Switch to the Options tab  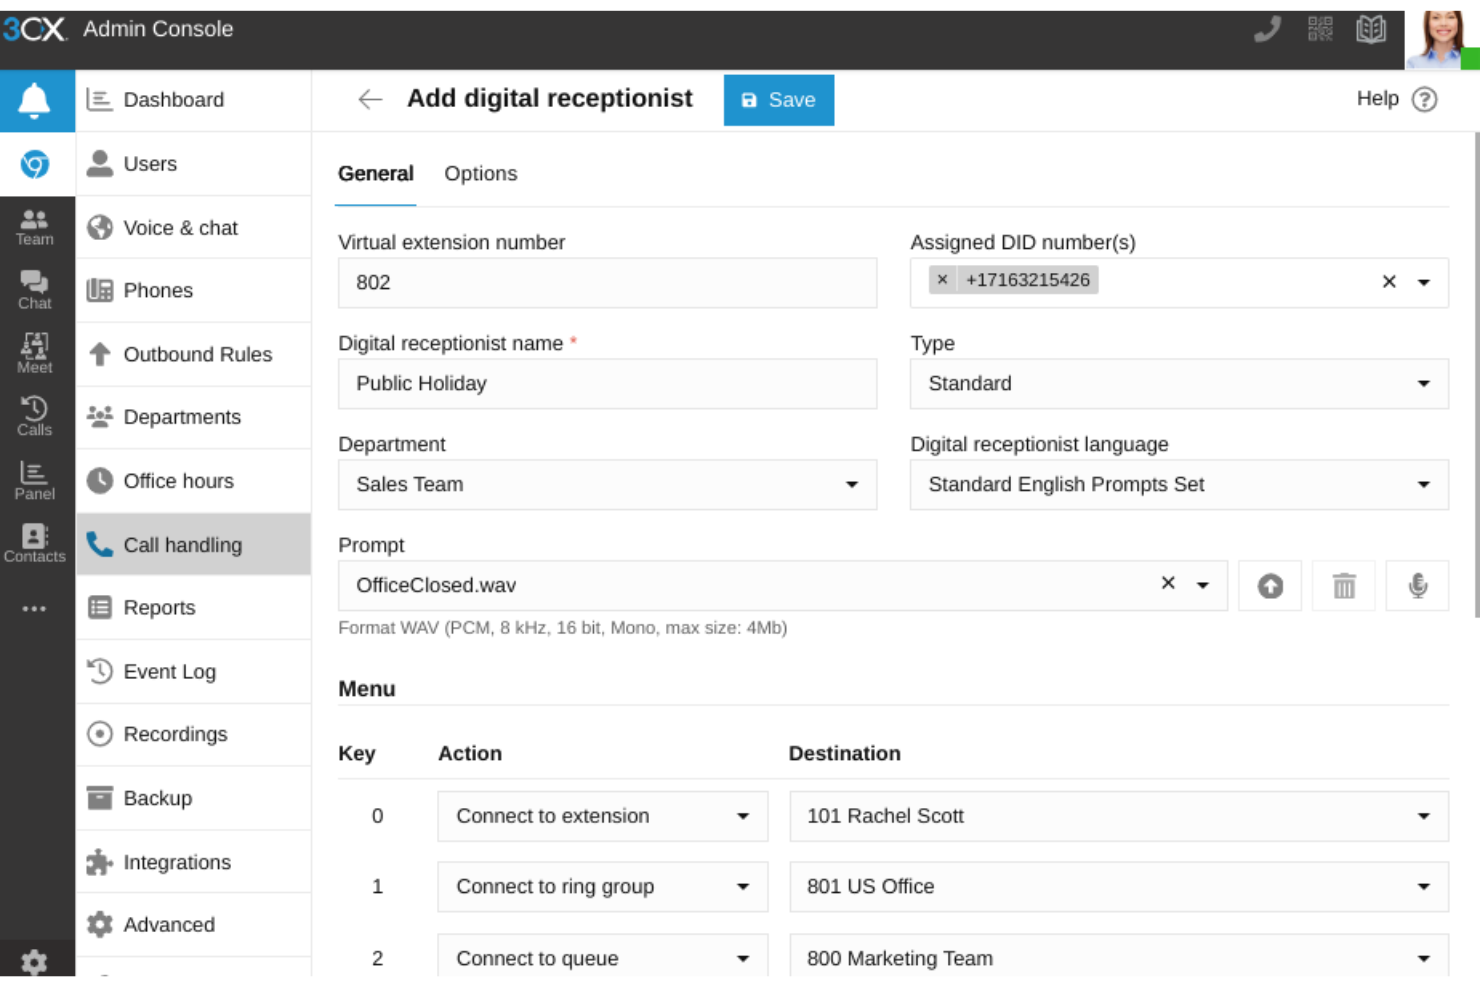click(481, 173)
